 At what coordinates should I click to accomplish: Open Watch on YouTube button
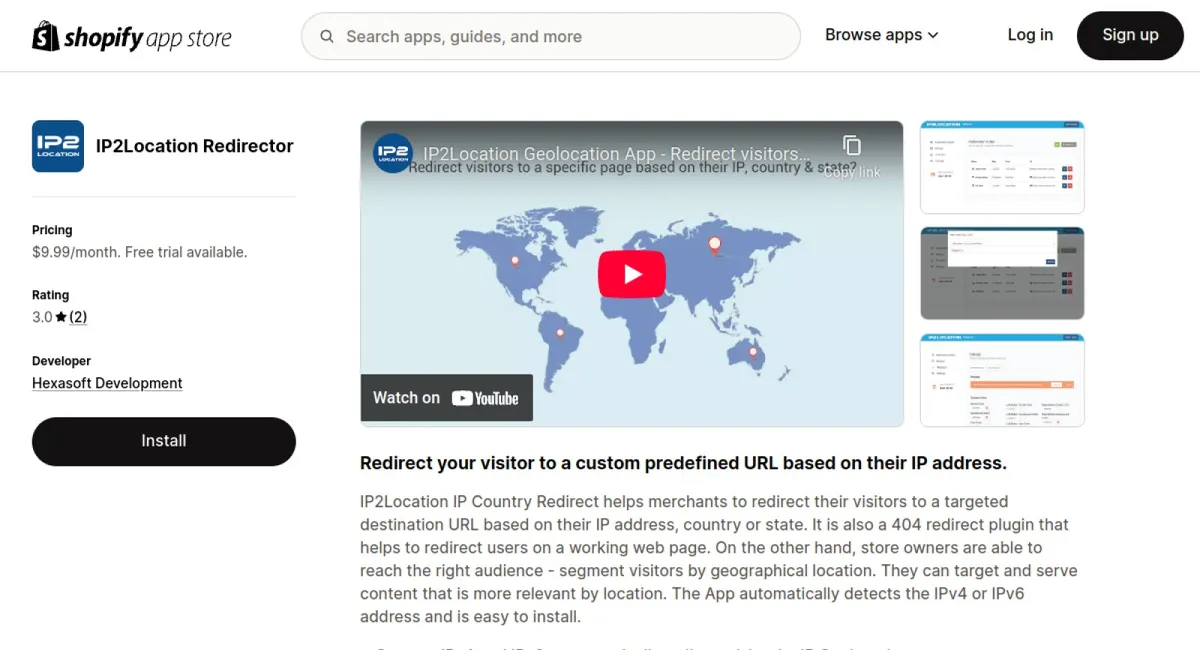click(x=446, y=398)
